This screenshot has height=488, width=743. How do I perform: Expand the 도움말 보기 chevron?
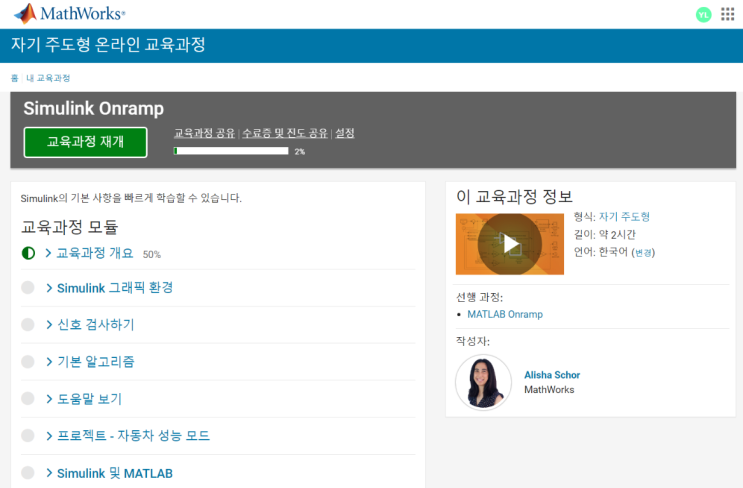49,398
